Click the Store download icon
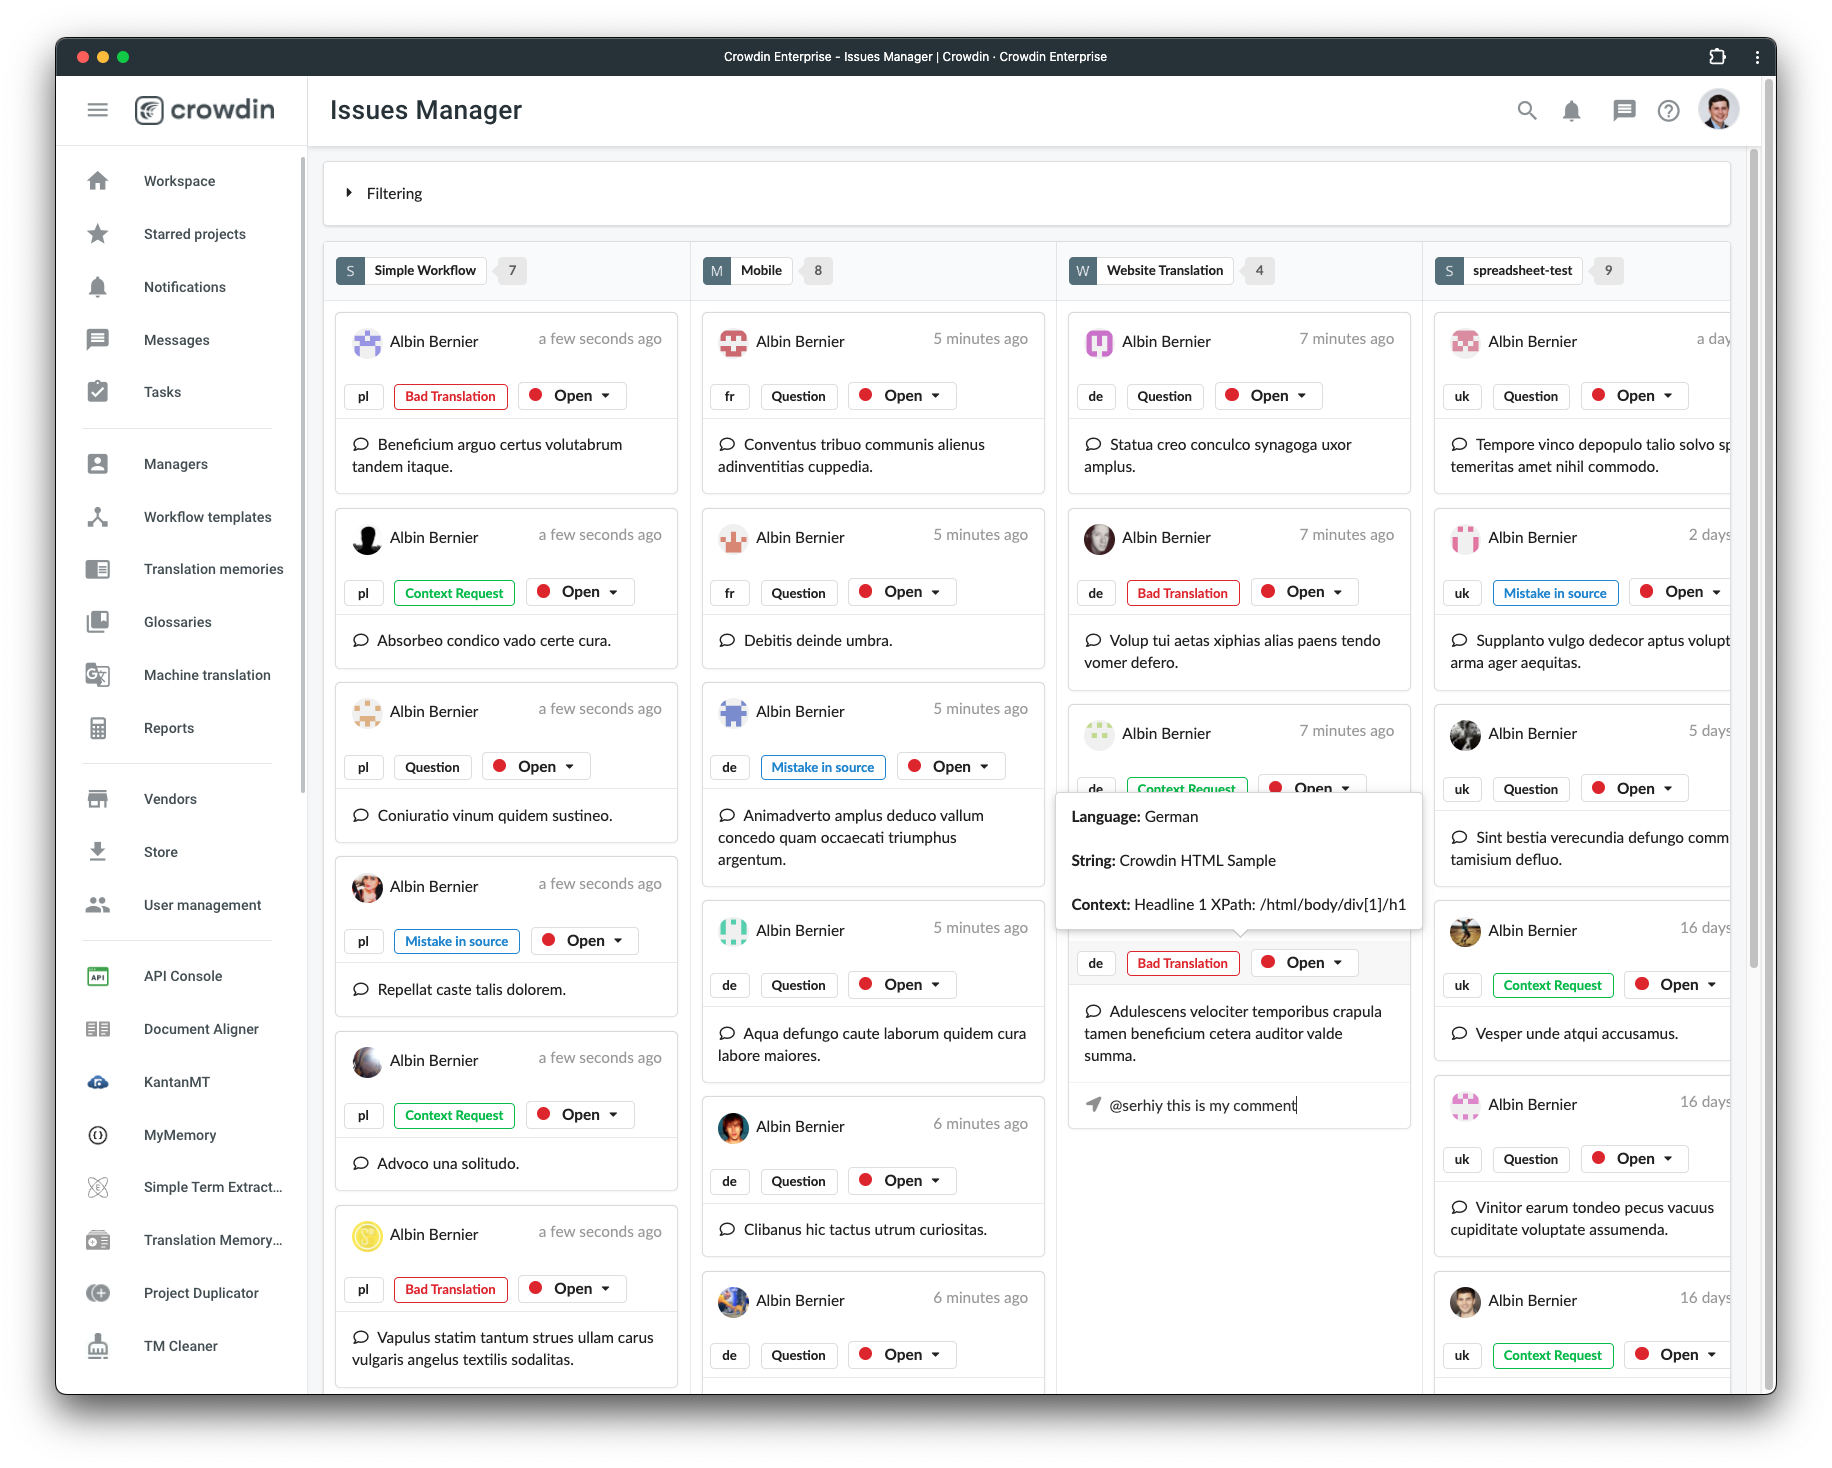1832x1468 pixels. point(98,852)
